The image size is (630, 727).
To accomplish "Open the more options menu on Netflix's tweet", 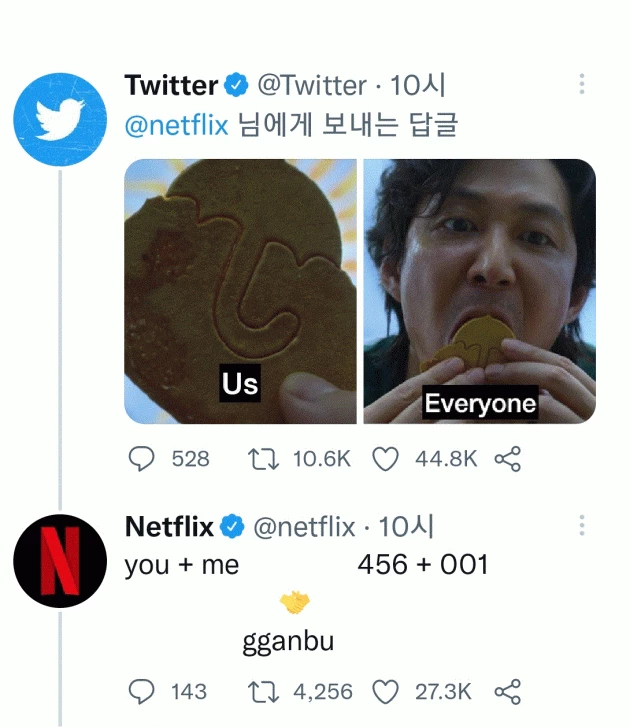I will pyautogui.click(x=582, y=525).
